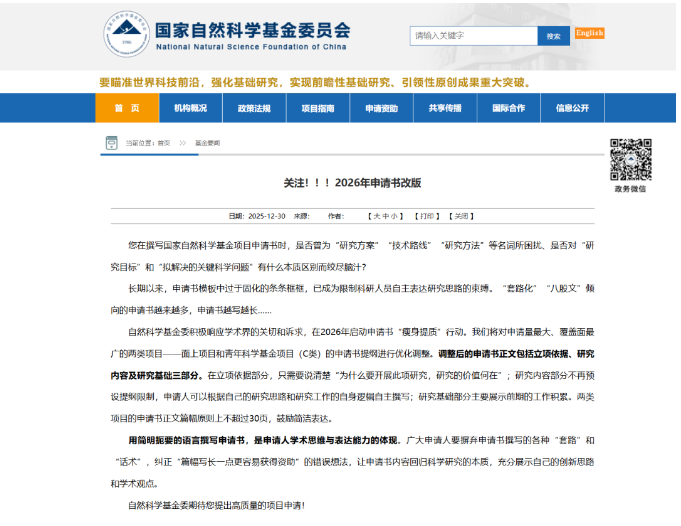Open the 政策法规 navigation menu
This screenshot has width=681, height=526.
(254, 108)
